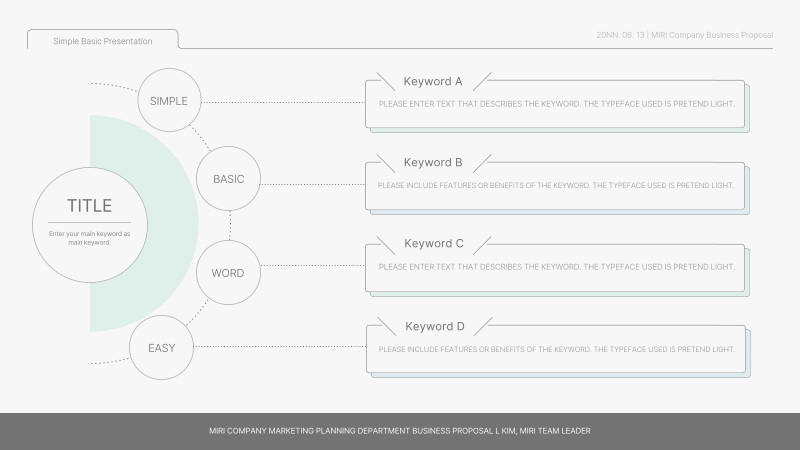Select the Simple Basic Presentation tab

103,40
